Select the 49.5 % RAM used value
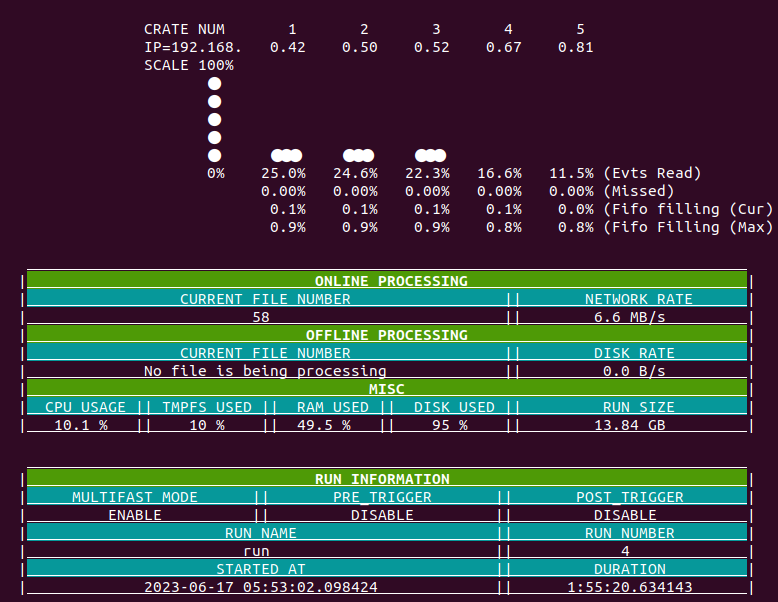778x602 pixels. click(x=323, y=425)
